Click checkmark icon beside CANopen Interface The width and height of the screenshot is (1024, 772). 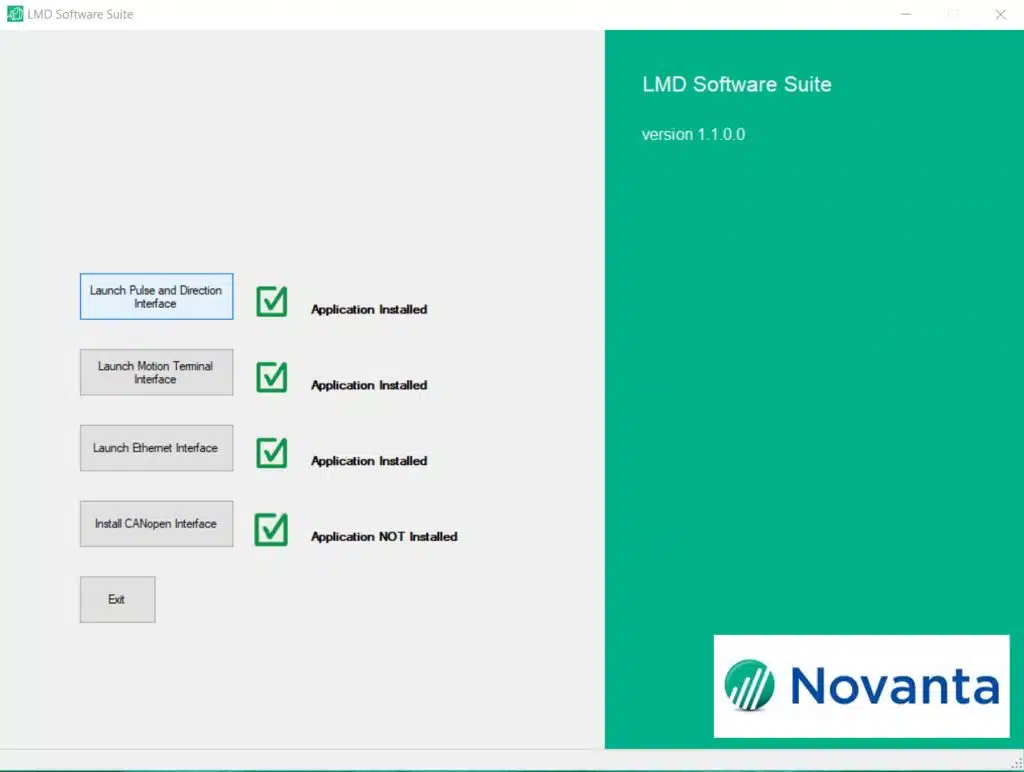[271, 529]
